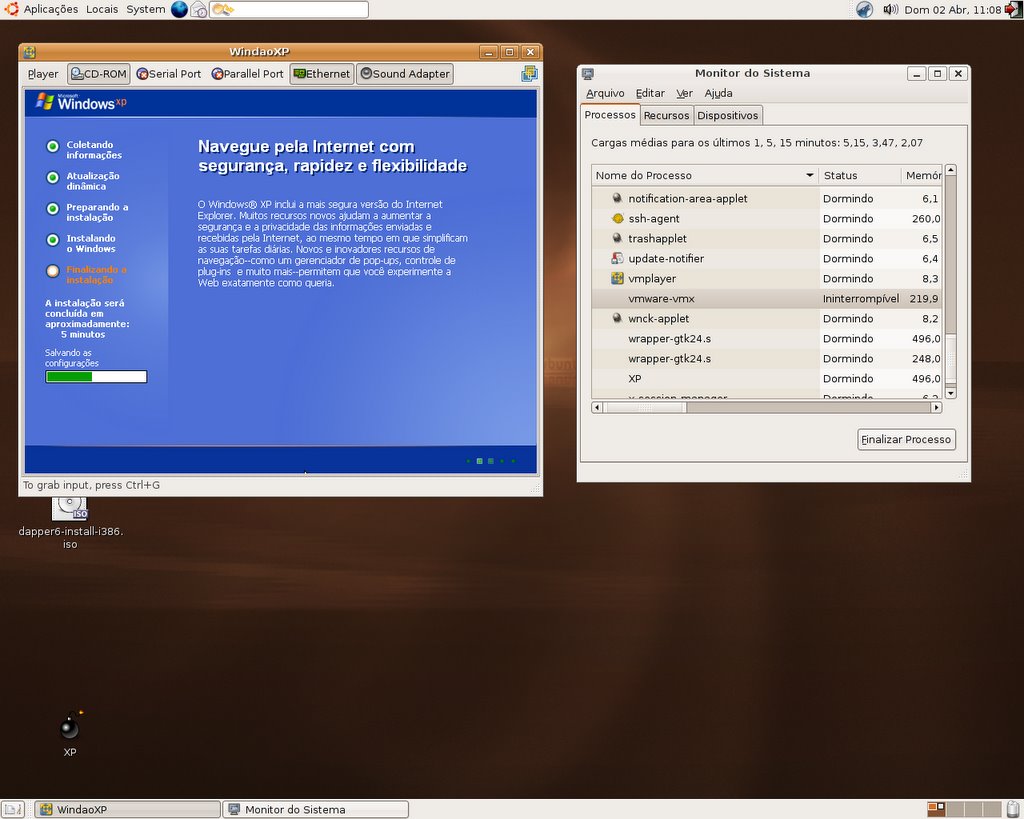Select the Processos tab

click(x=610, y=114)
